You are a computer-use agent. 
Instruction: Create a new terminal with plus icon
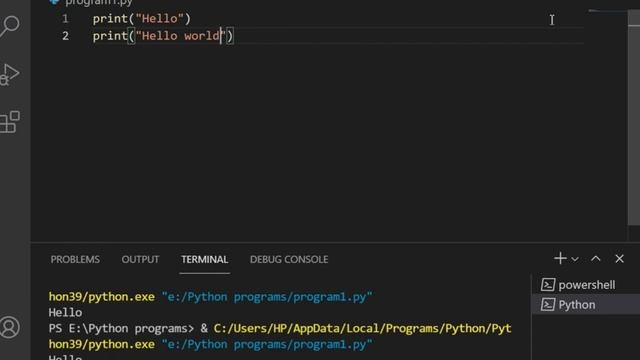(560, 259)
